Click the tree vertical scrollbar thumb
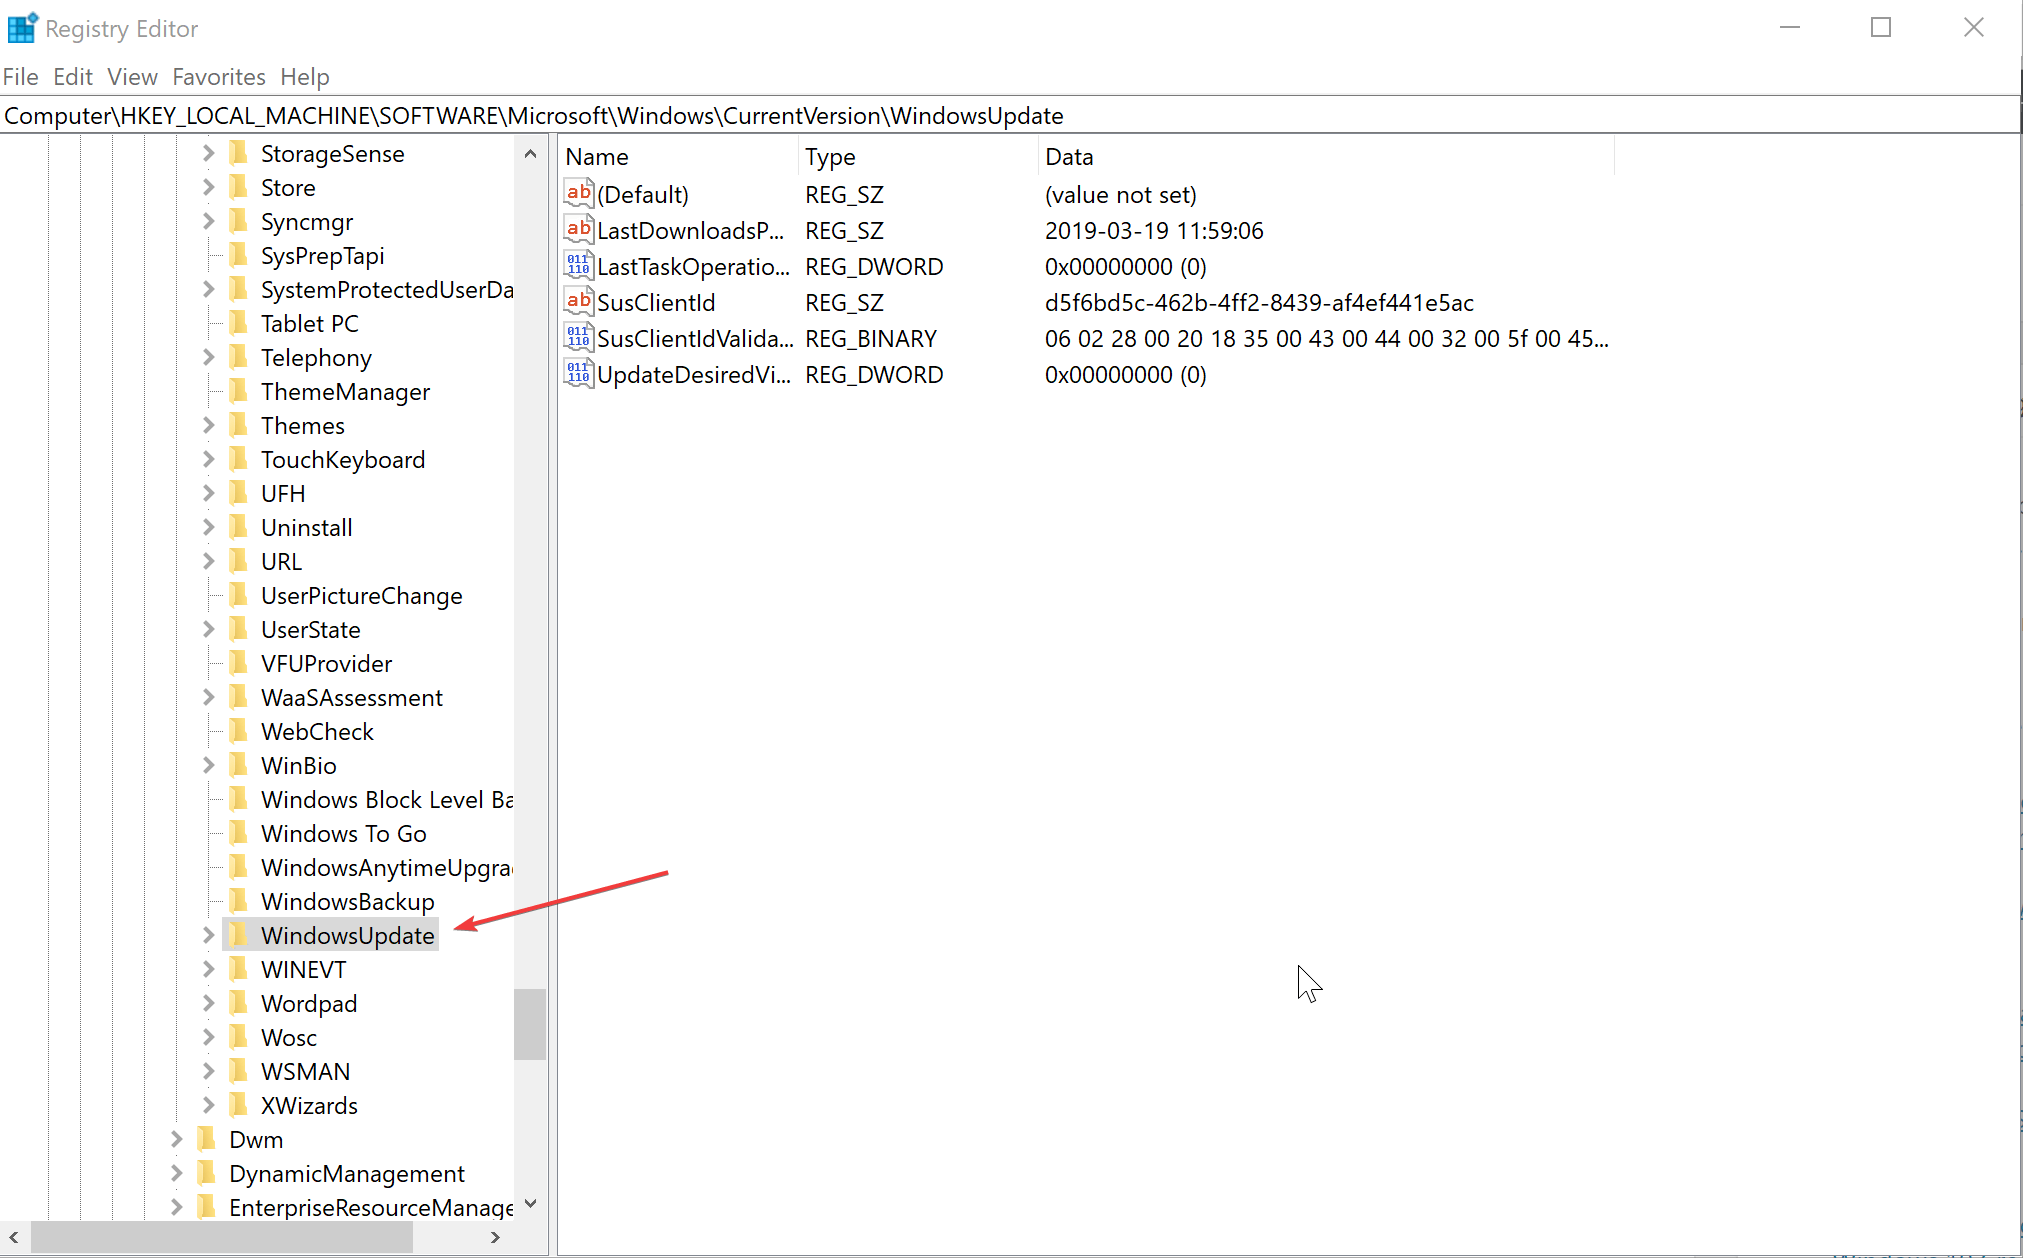 coord(530,1023)
